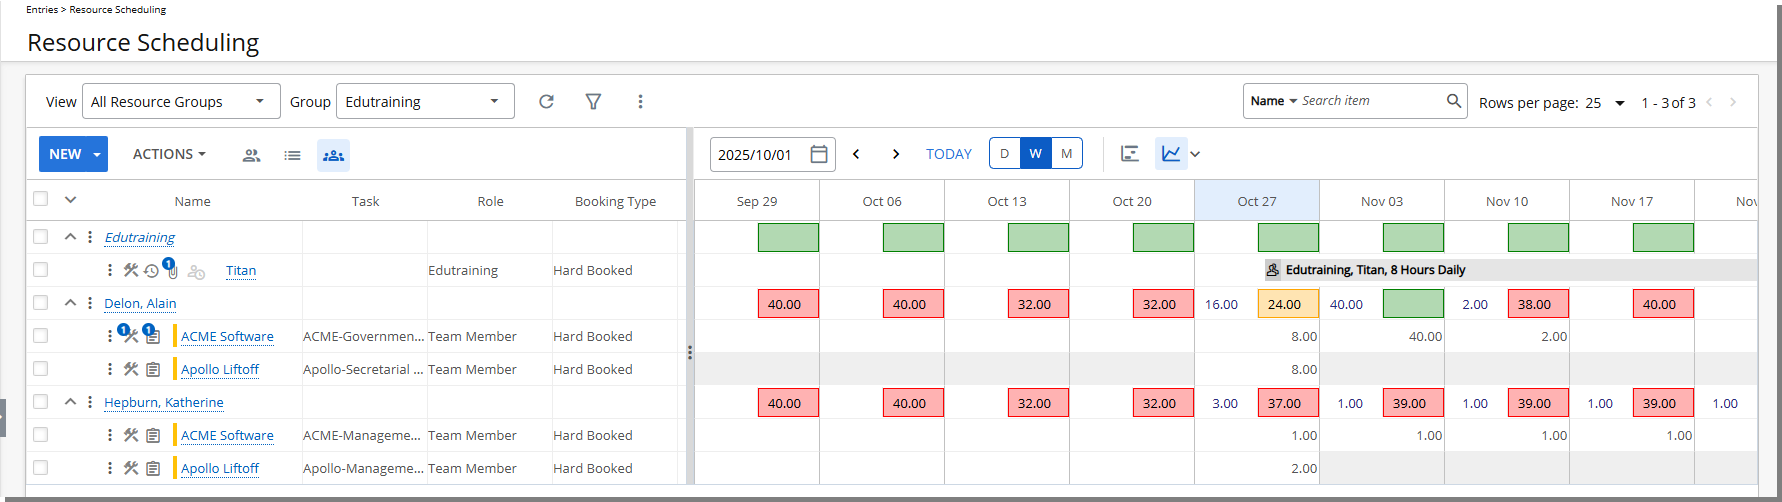Check Hepburn's Apollo Liftoff row checkbox

point(40,468)
